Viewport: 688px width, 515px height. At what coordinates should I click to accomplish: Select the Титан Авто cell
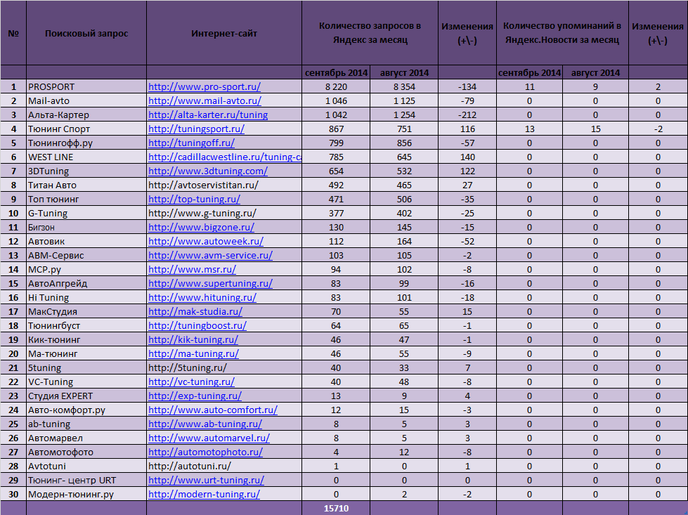click(86, 185)
